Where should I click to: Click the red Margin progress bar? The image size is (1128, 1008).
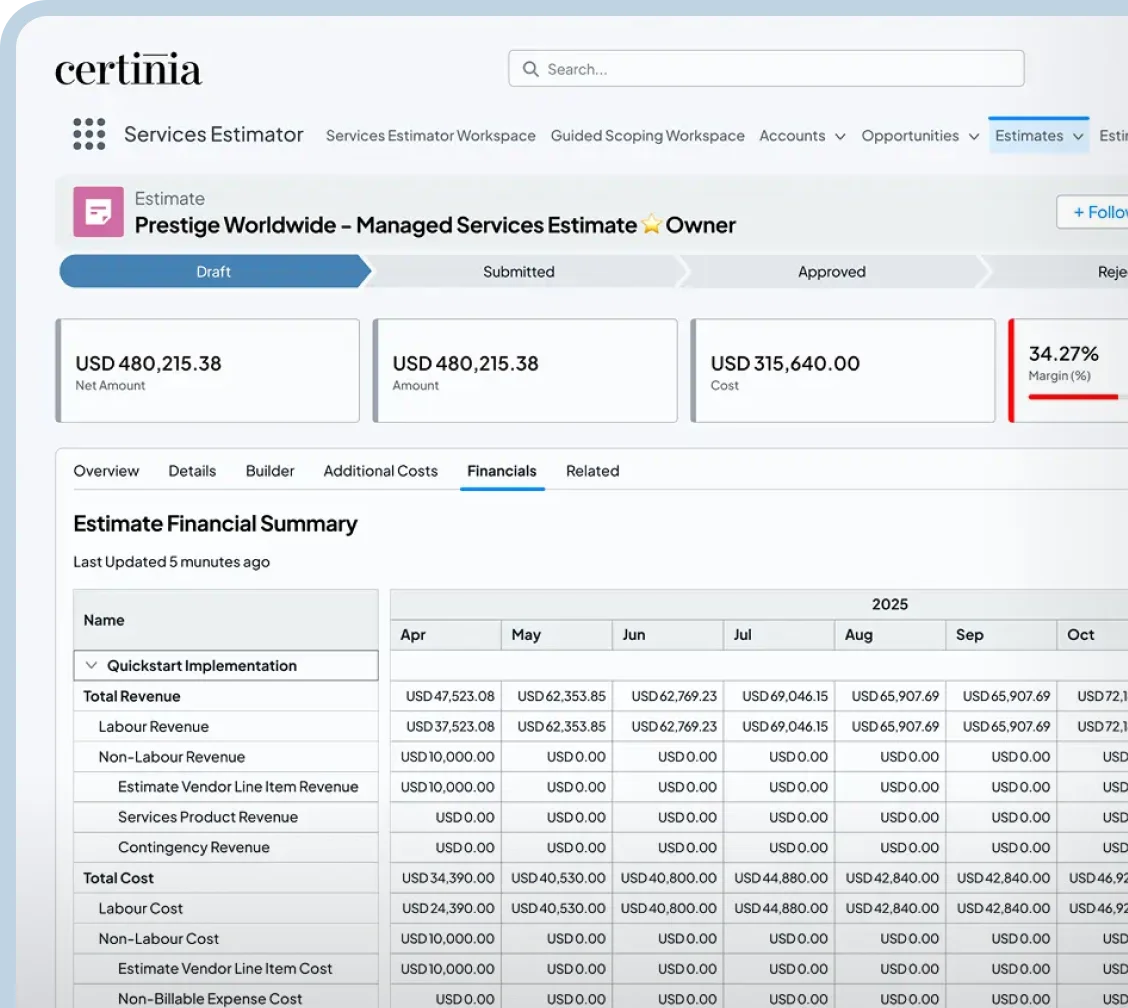1073,397
